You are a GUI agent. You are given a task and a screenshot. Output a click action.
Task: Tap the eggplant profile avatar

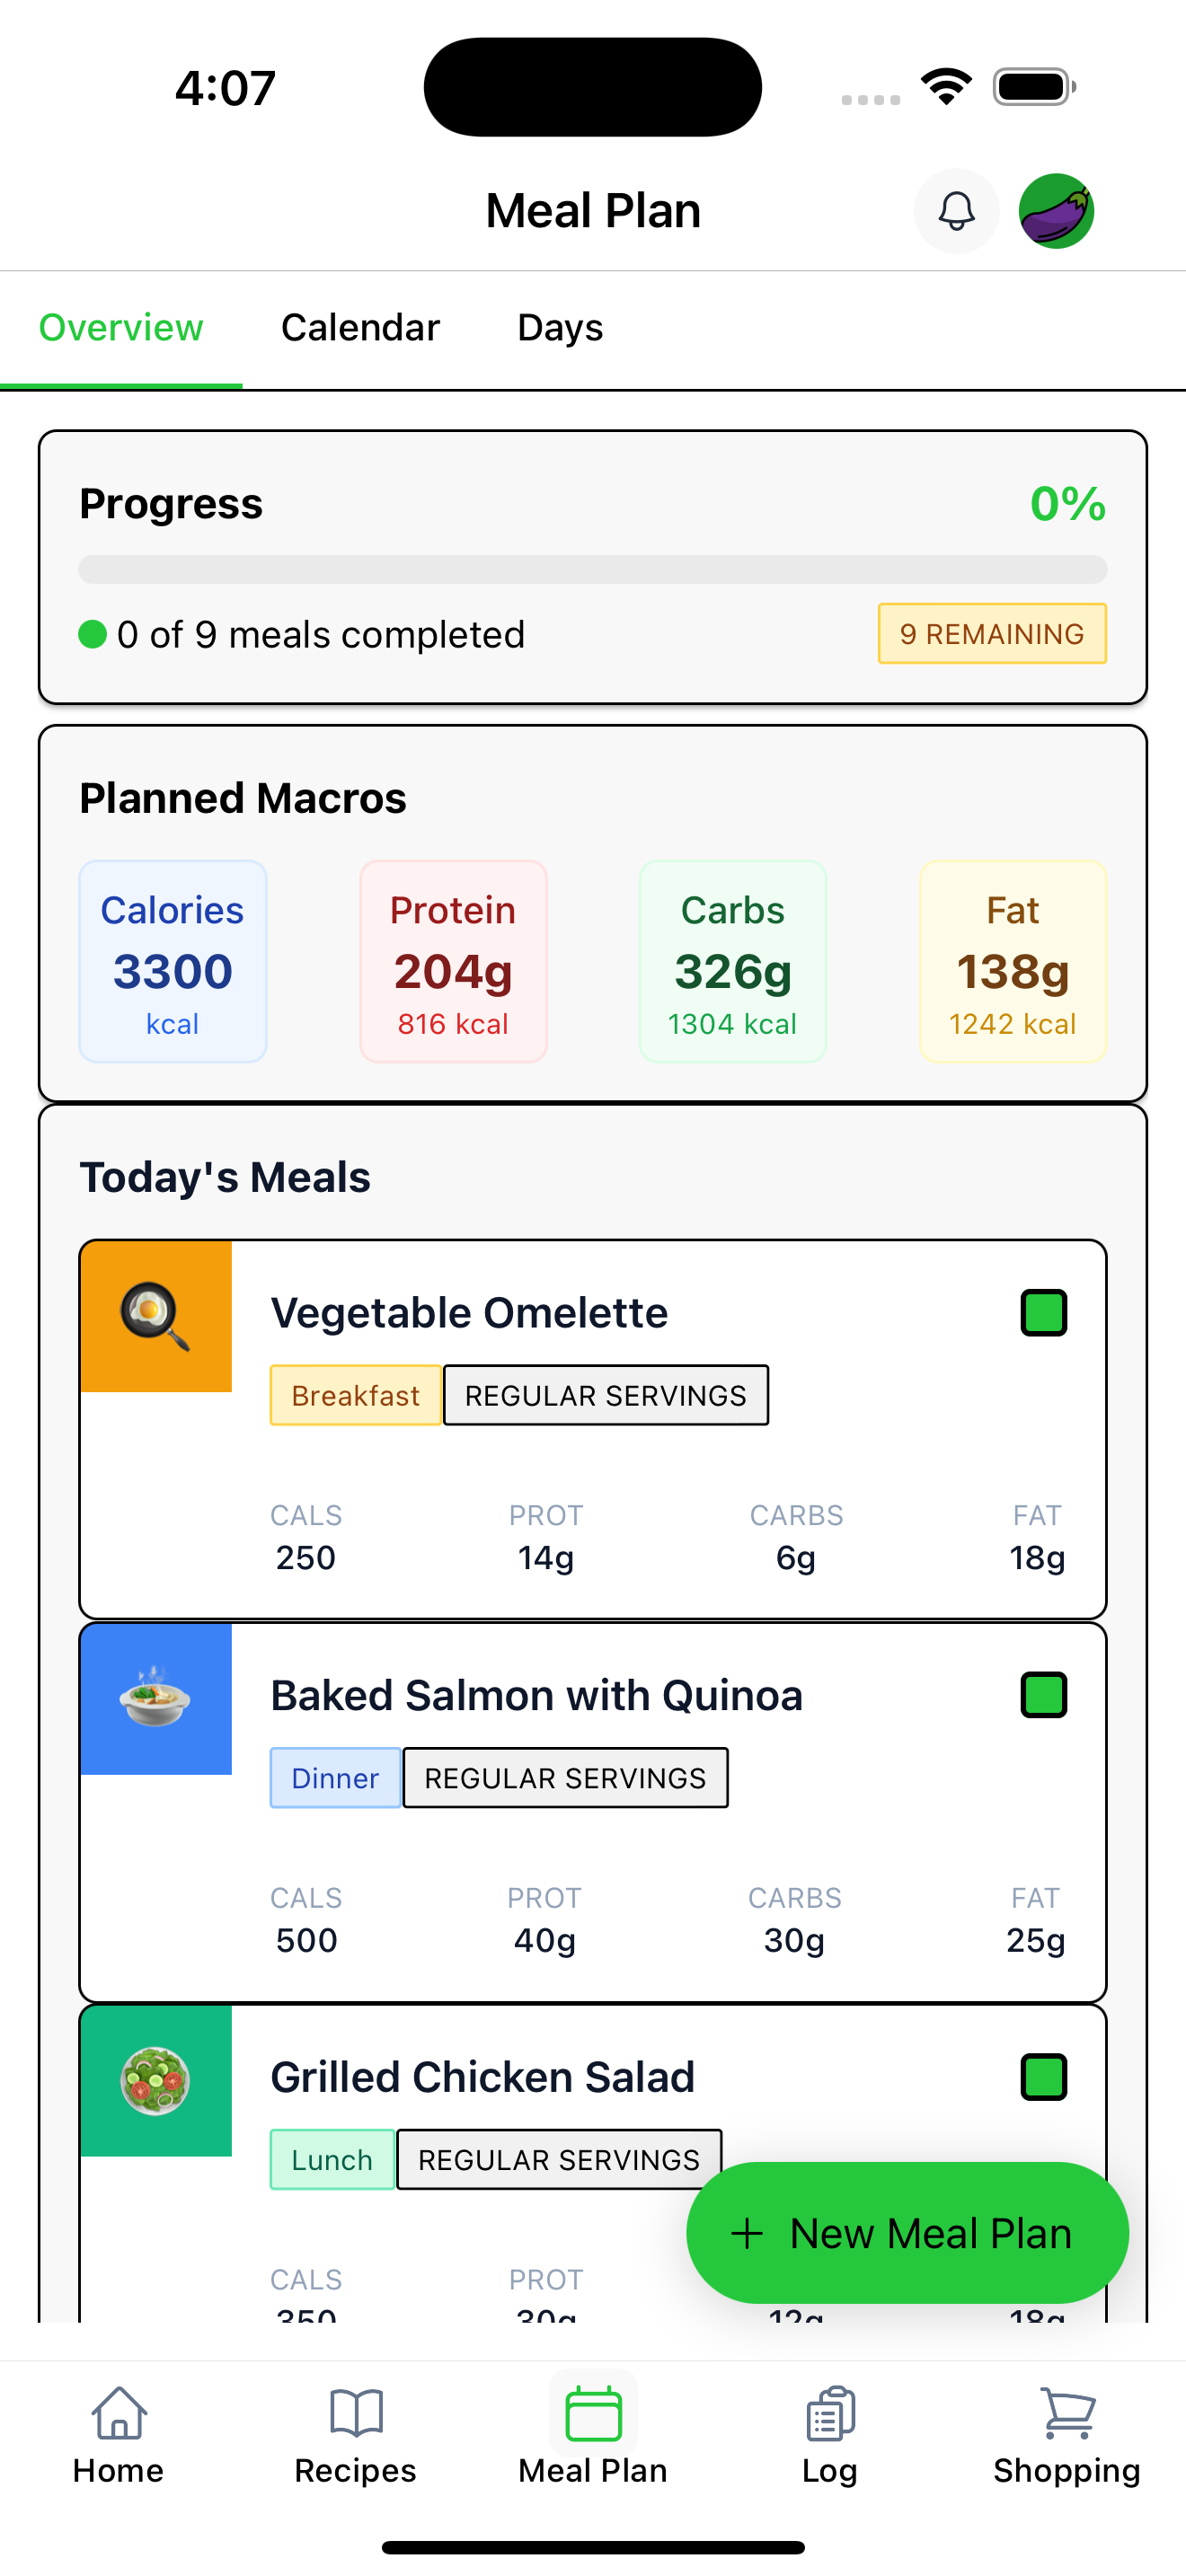(x=1056, y=211)
